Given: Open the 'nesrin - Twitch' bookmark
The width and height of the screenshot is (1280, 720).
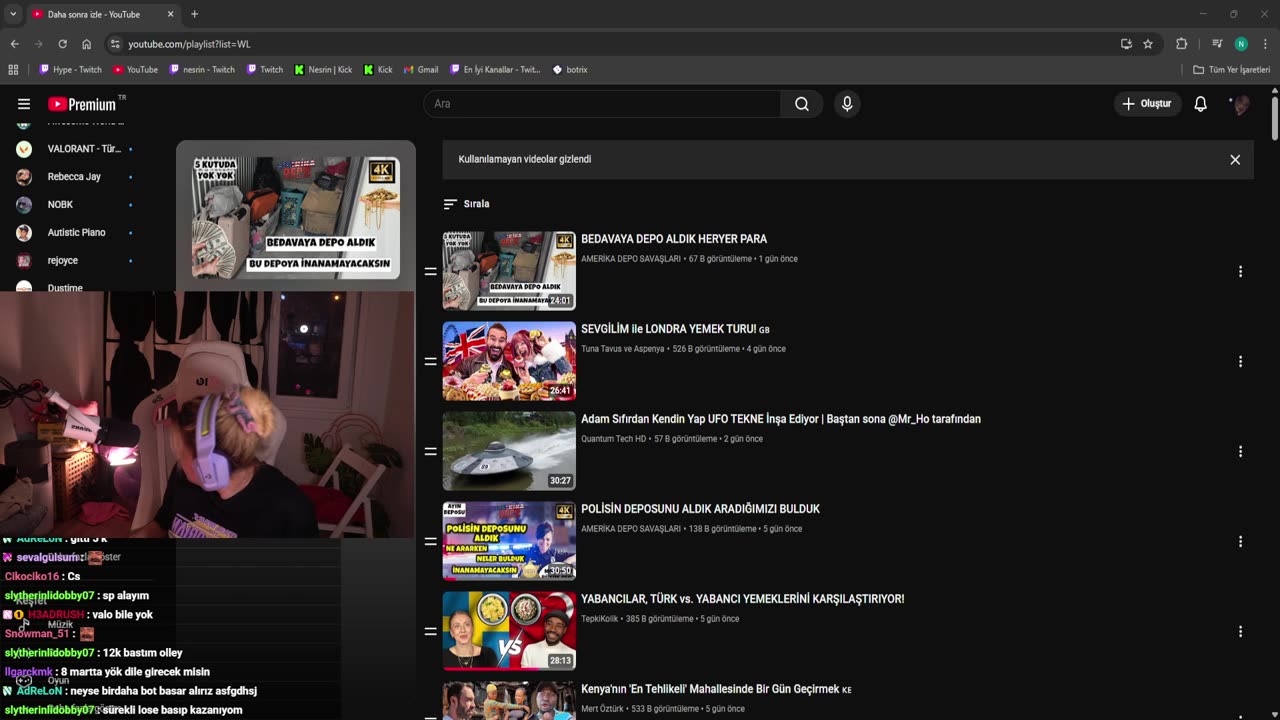Looking at the screenshot, I should tap(202, 70).
